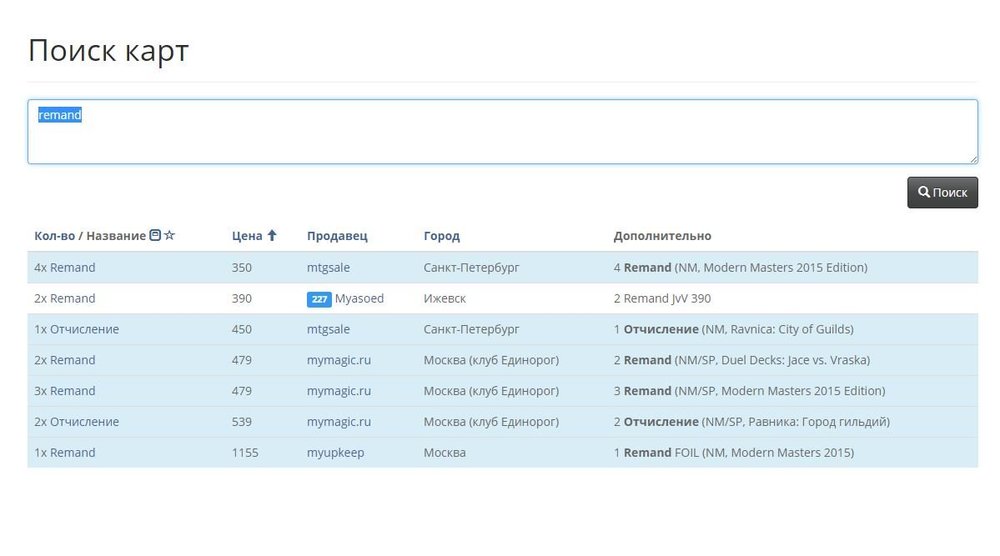Open the myupkeep seller link
This screenshot has height=556, width=1000.
pyautogui.click(x=335, y=453)
